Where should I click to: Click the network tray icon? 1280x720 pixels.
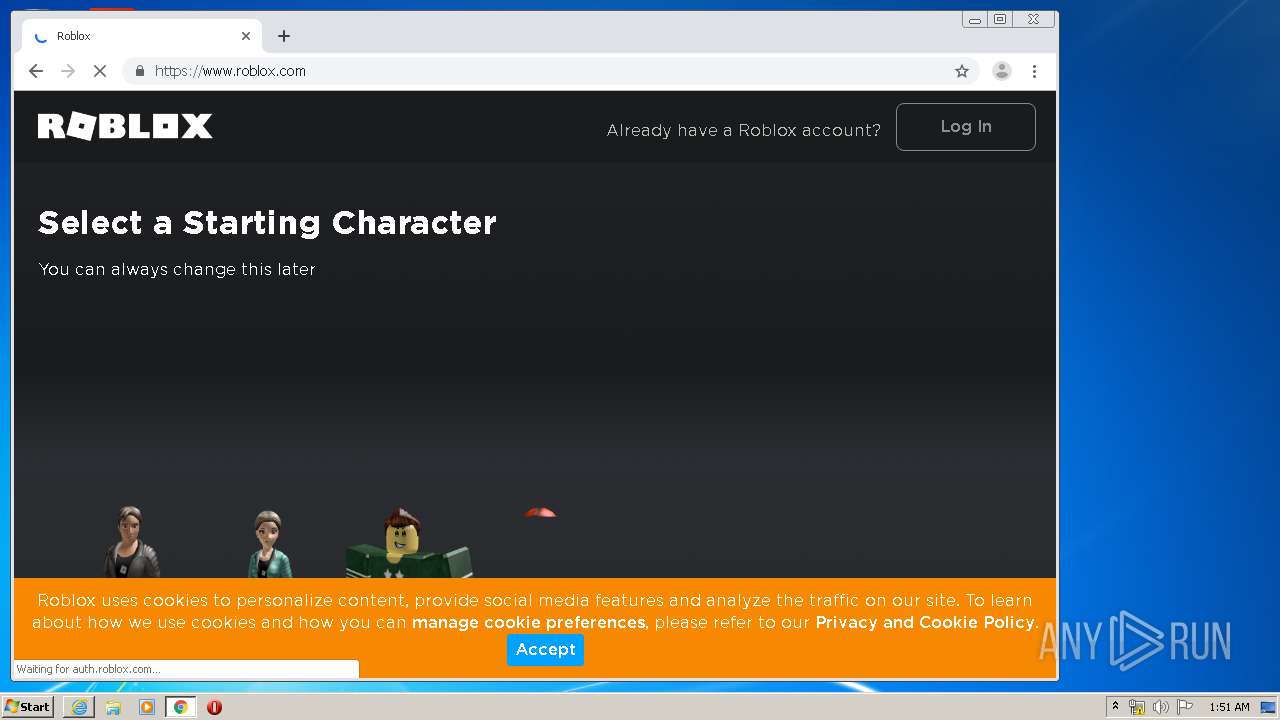1137,707
